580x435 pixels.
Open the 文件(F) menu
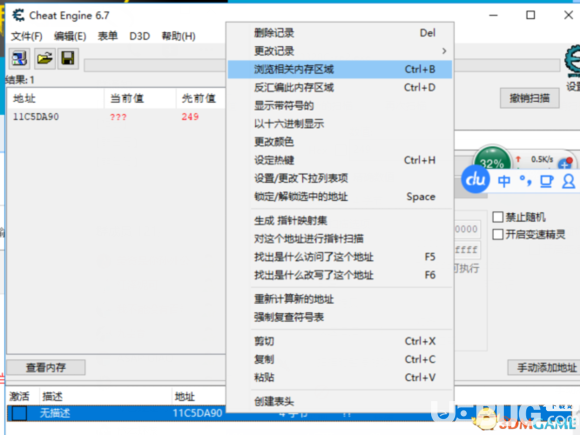[x=27, y=36]
